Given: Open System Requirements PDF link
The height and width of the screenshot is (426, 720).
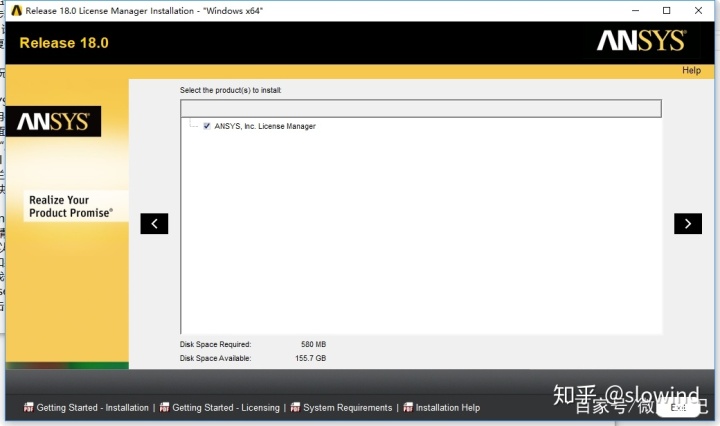Looking at the screenshot, I should [x=347, y=408].
